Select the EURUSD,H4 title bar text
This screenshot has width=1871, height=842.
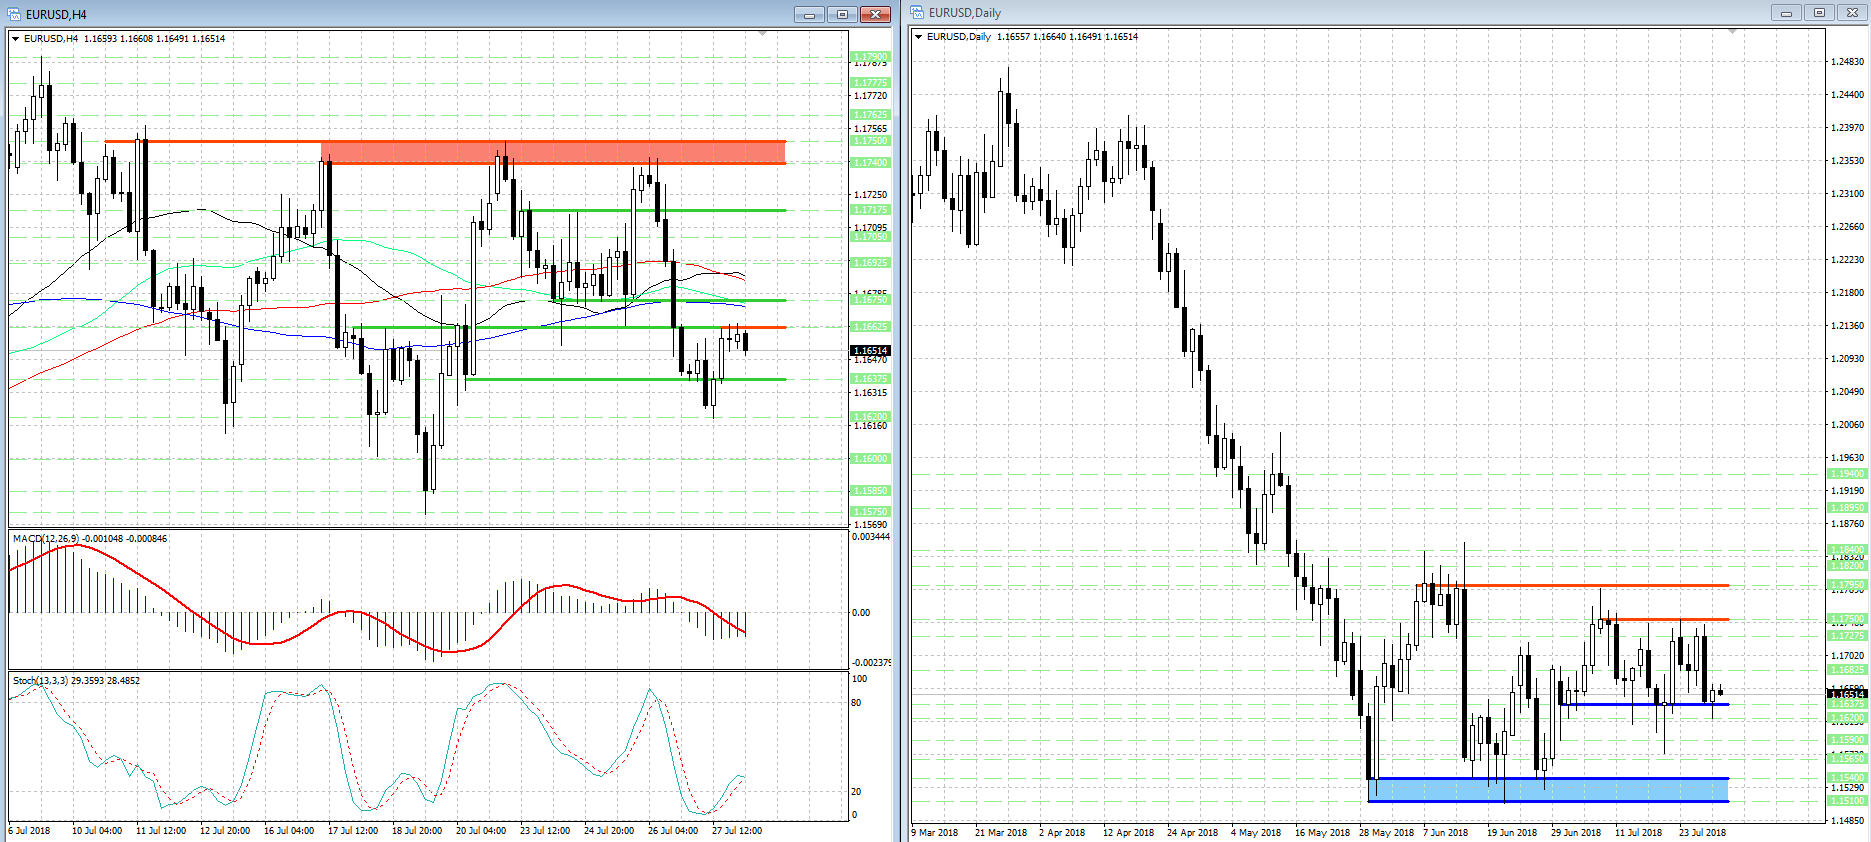pyautogui.click(x=57, y=15)
